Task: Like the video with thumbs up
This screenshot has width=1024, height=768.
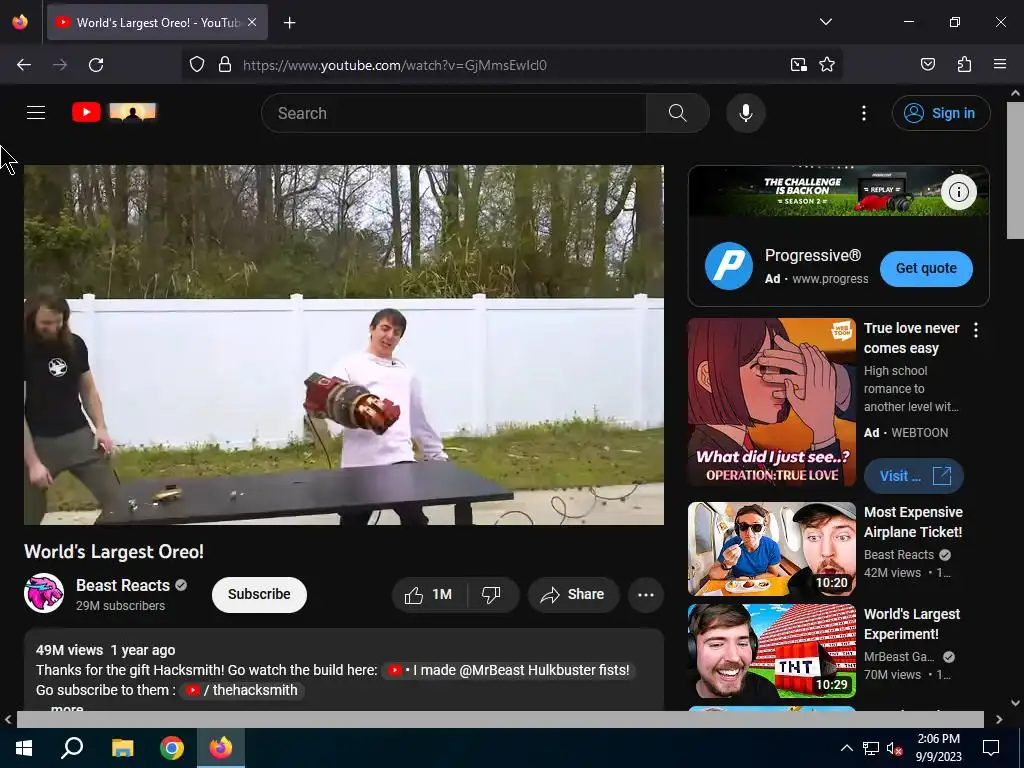Action: (428, 594)
